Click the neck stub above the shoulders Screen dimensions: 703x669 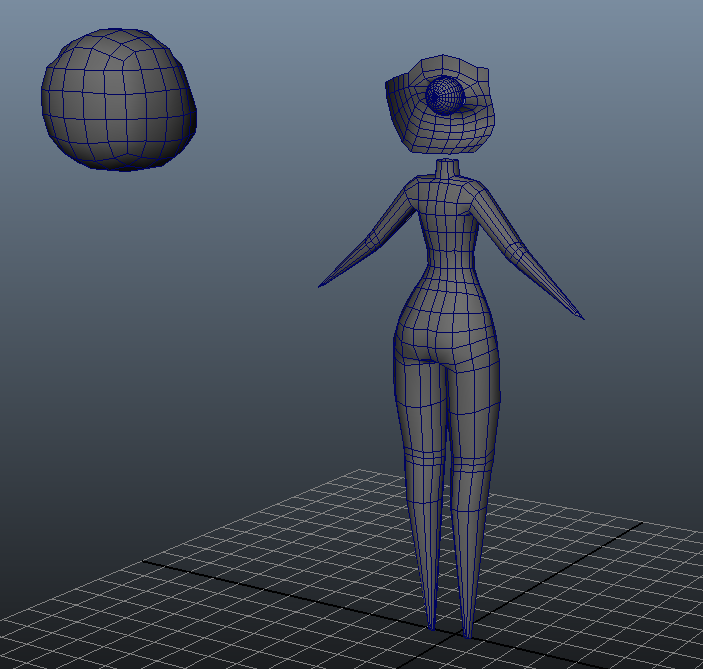click(x=448, y=167)
